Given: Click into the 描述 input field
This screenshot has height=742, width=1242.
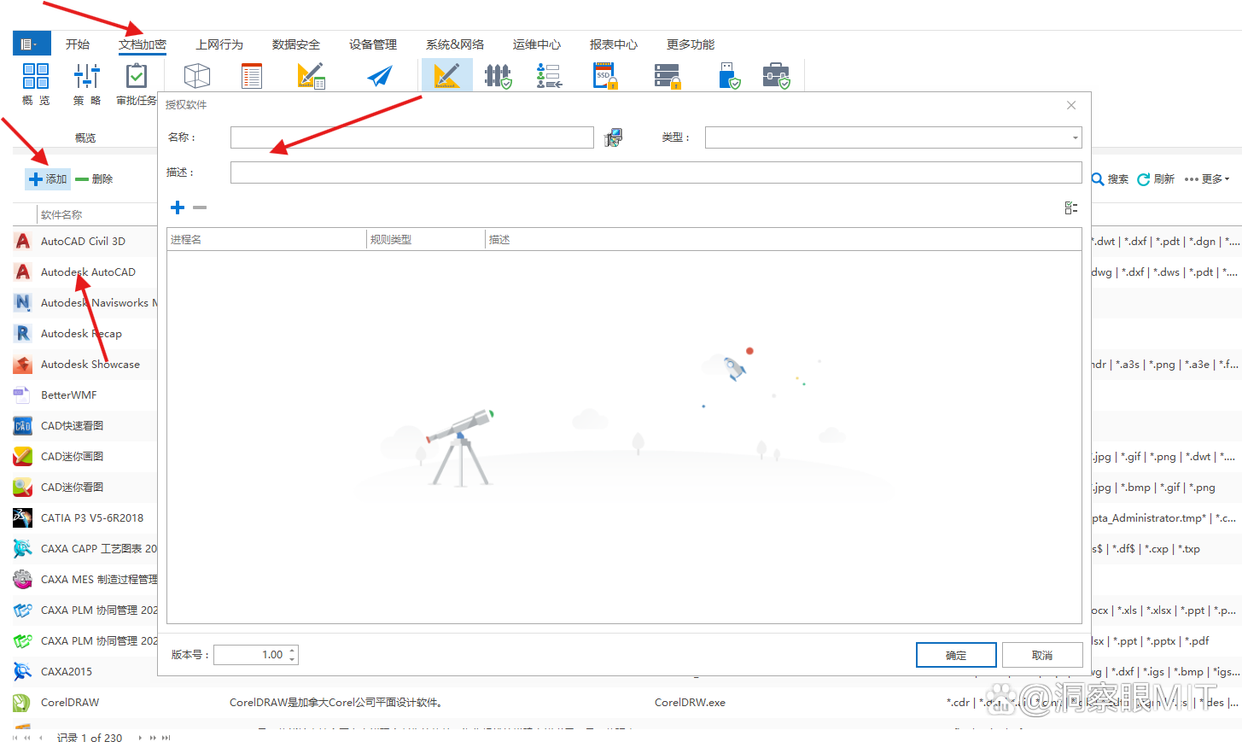Looking at the screenshot, I should tap(655, 173).
